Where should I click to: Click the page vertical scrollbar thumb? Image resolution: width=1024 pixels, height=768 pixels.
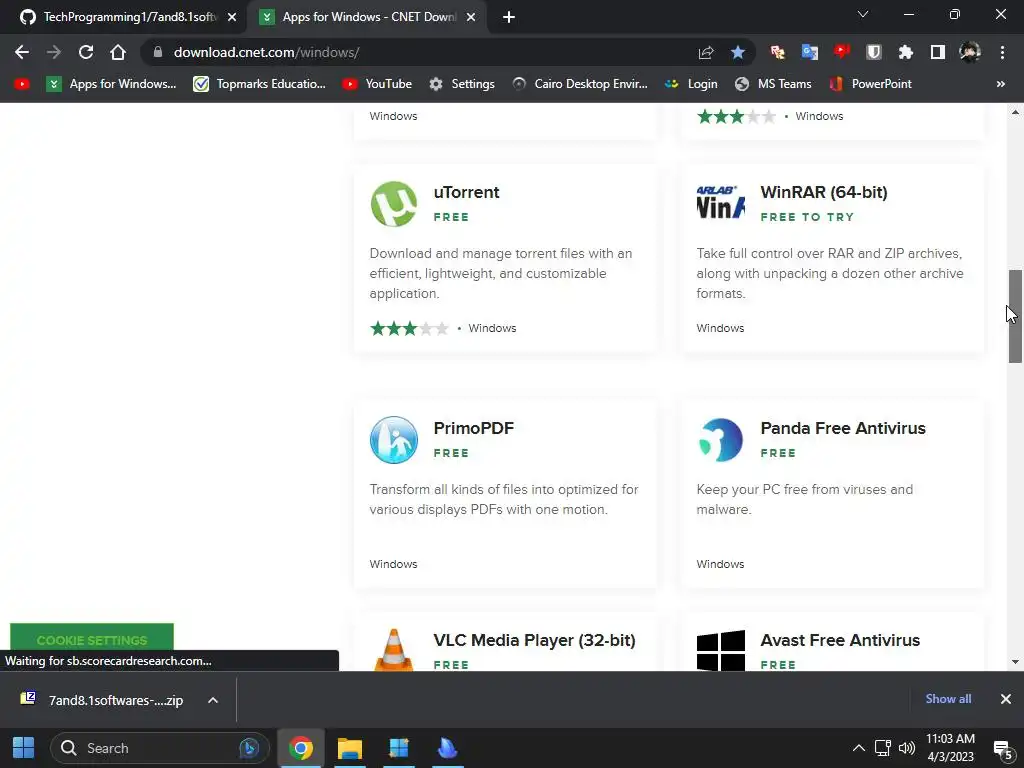(1015, 316)
